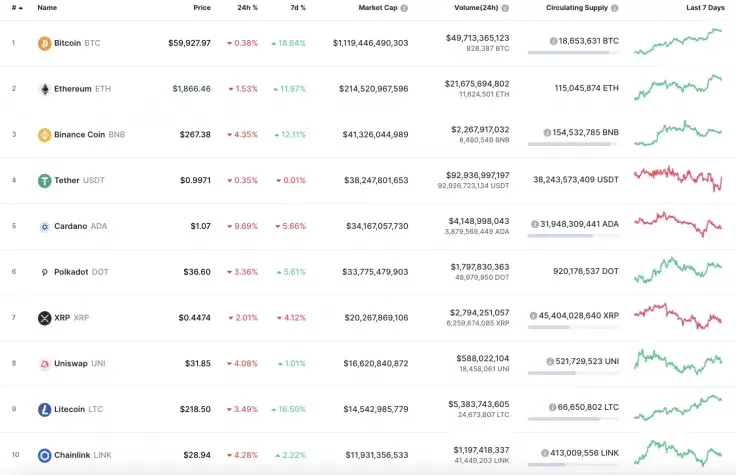Click the Bitcoin circulating supply progress bar
Viewport: 736px width, 475px height.
click(573, 52)
